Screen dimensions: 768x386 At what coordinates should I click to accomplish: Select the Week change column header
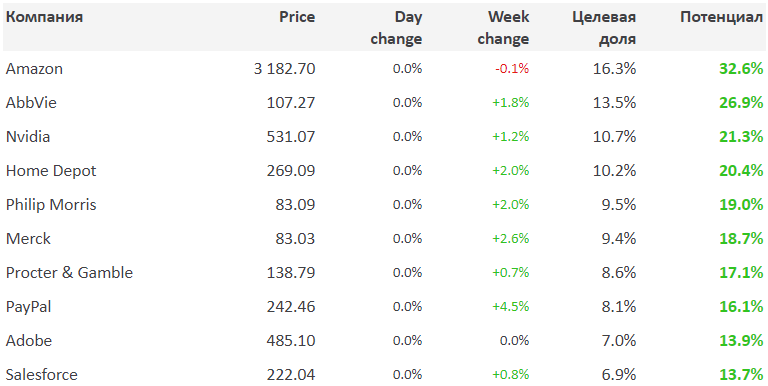click(x=503, y=28)
